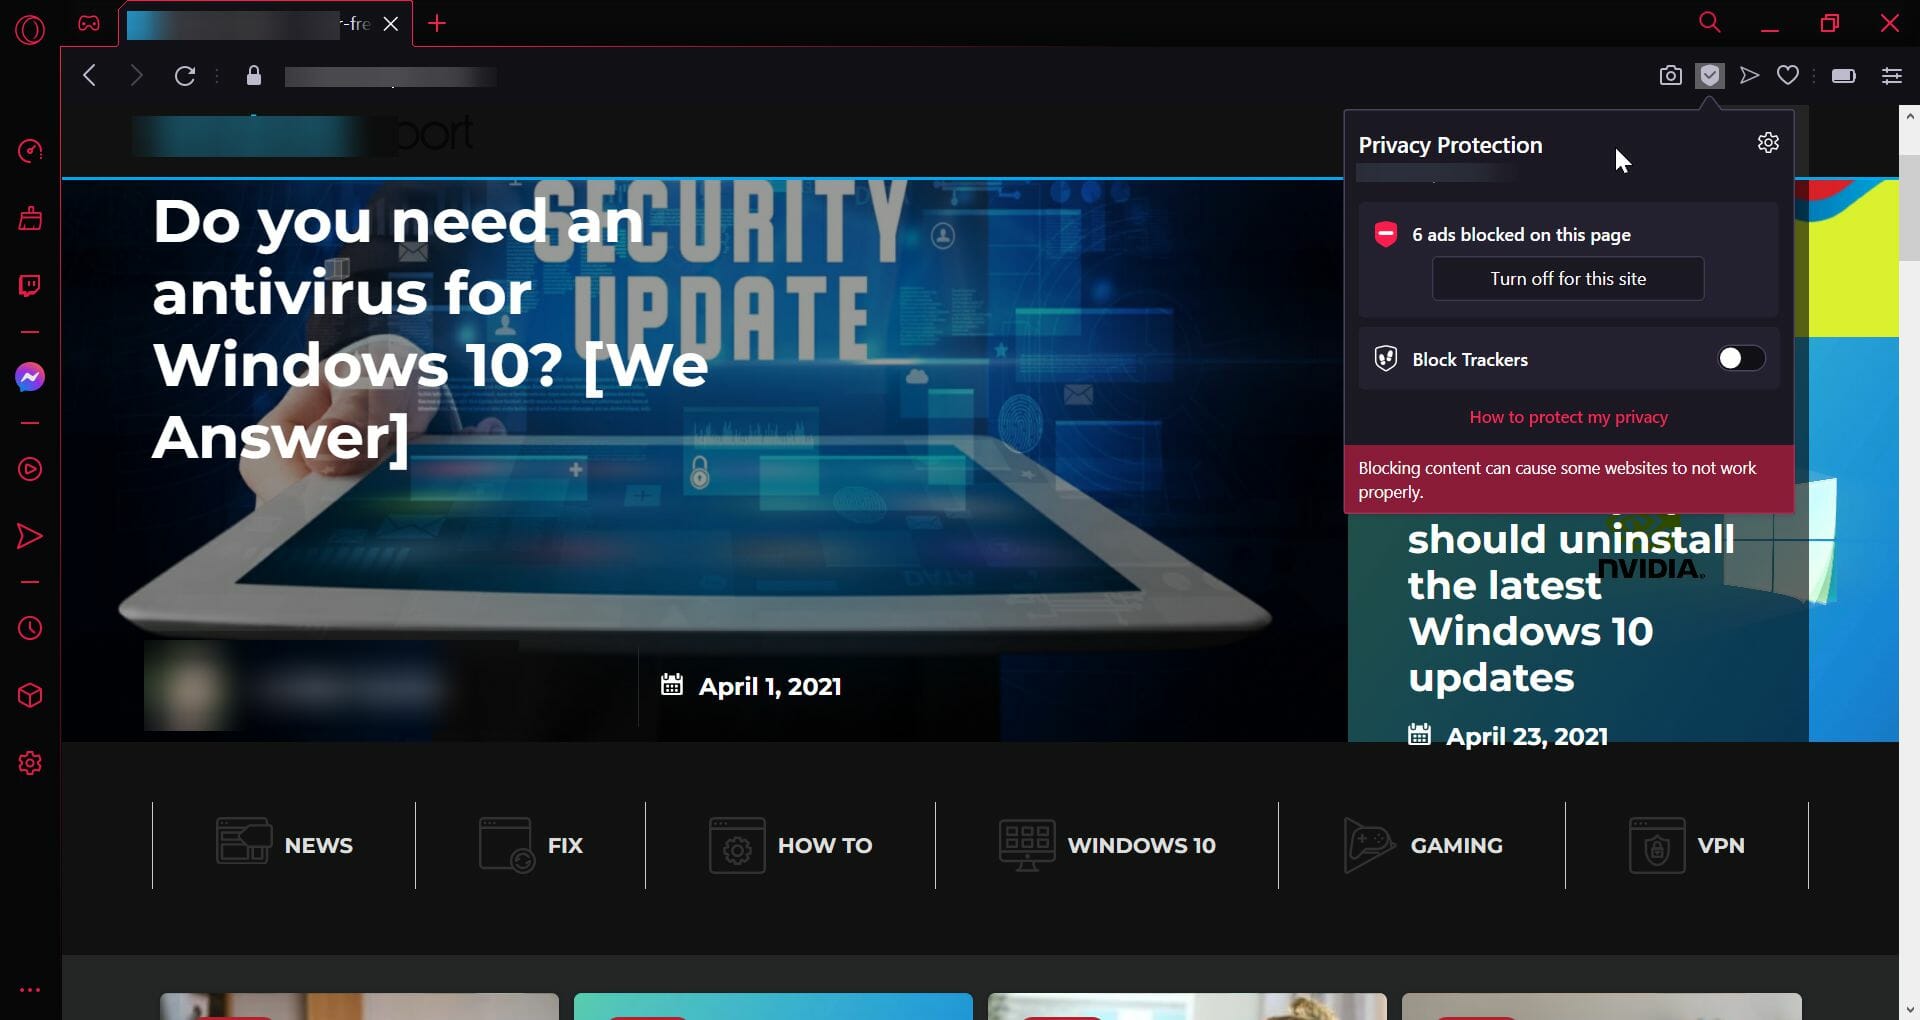Open My Flow send icon in toolbar
This screenshot has width=1920, height=1020.
click(x=1749, y=75)
